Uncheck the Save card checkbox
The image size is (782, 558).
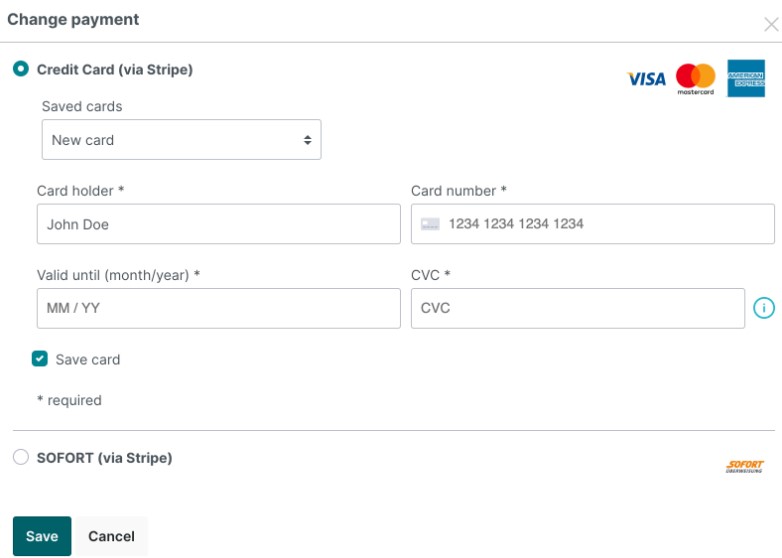[x=40, y=359]
